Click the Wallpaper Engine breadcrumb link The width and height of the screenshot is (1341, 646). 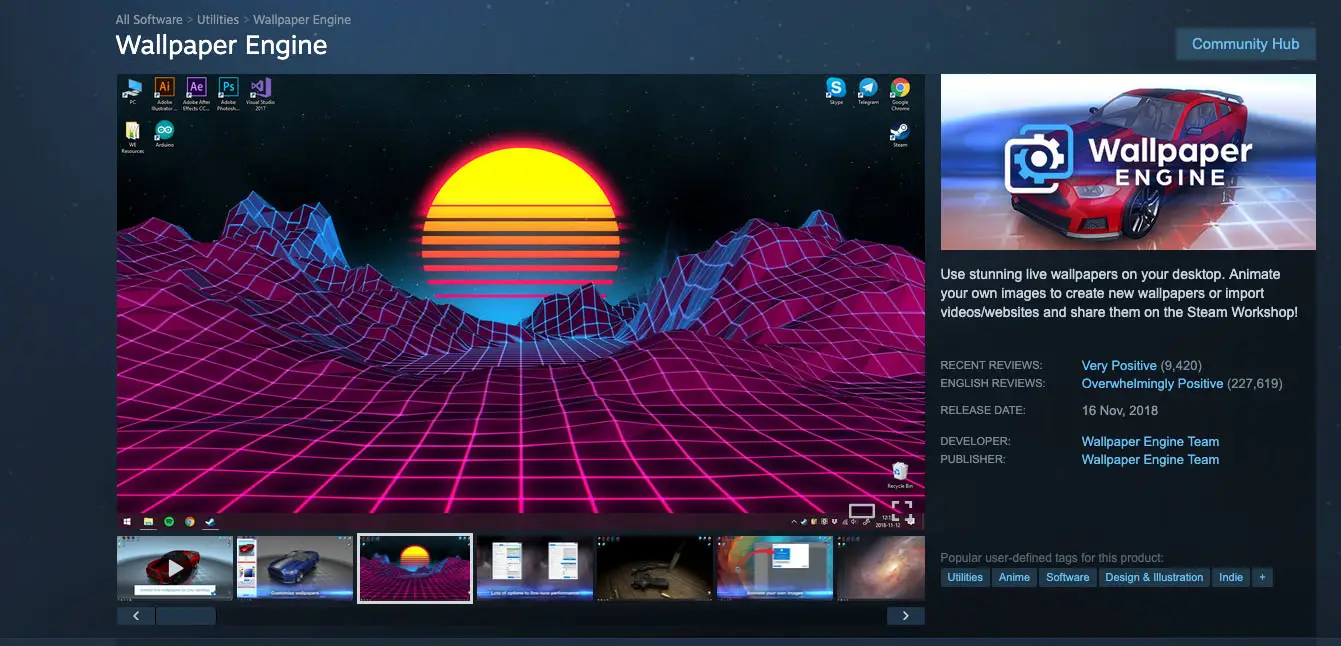(302, 20)
